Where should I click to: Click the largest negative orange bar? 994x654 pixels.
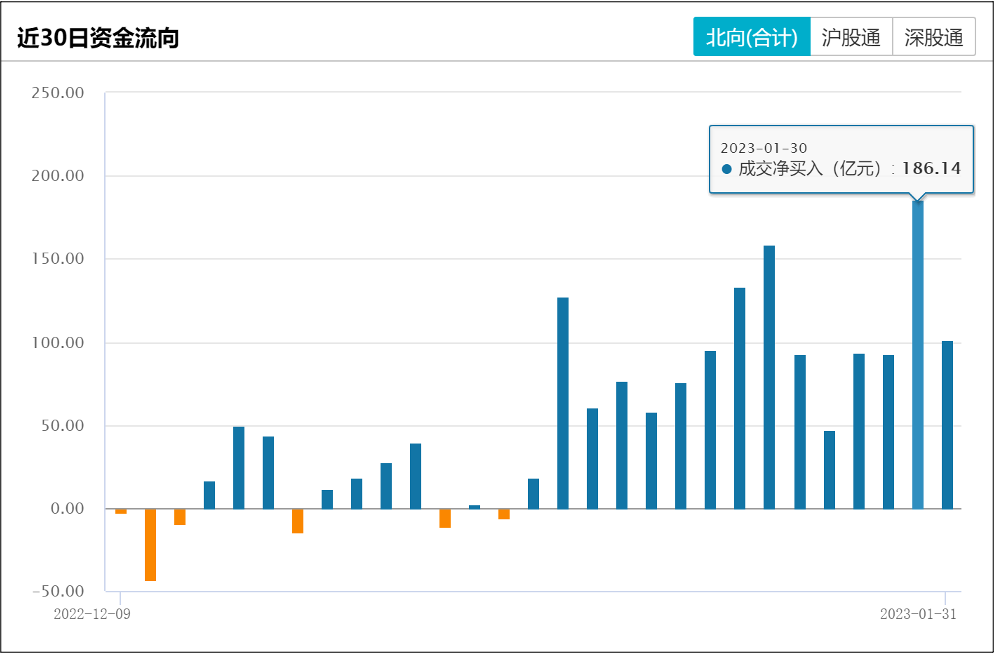click(x=151, y=544)
